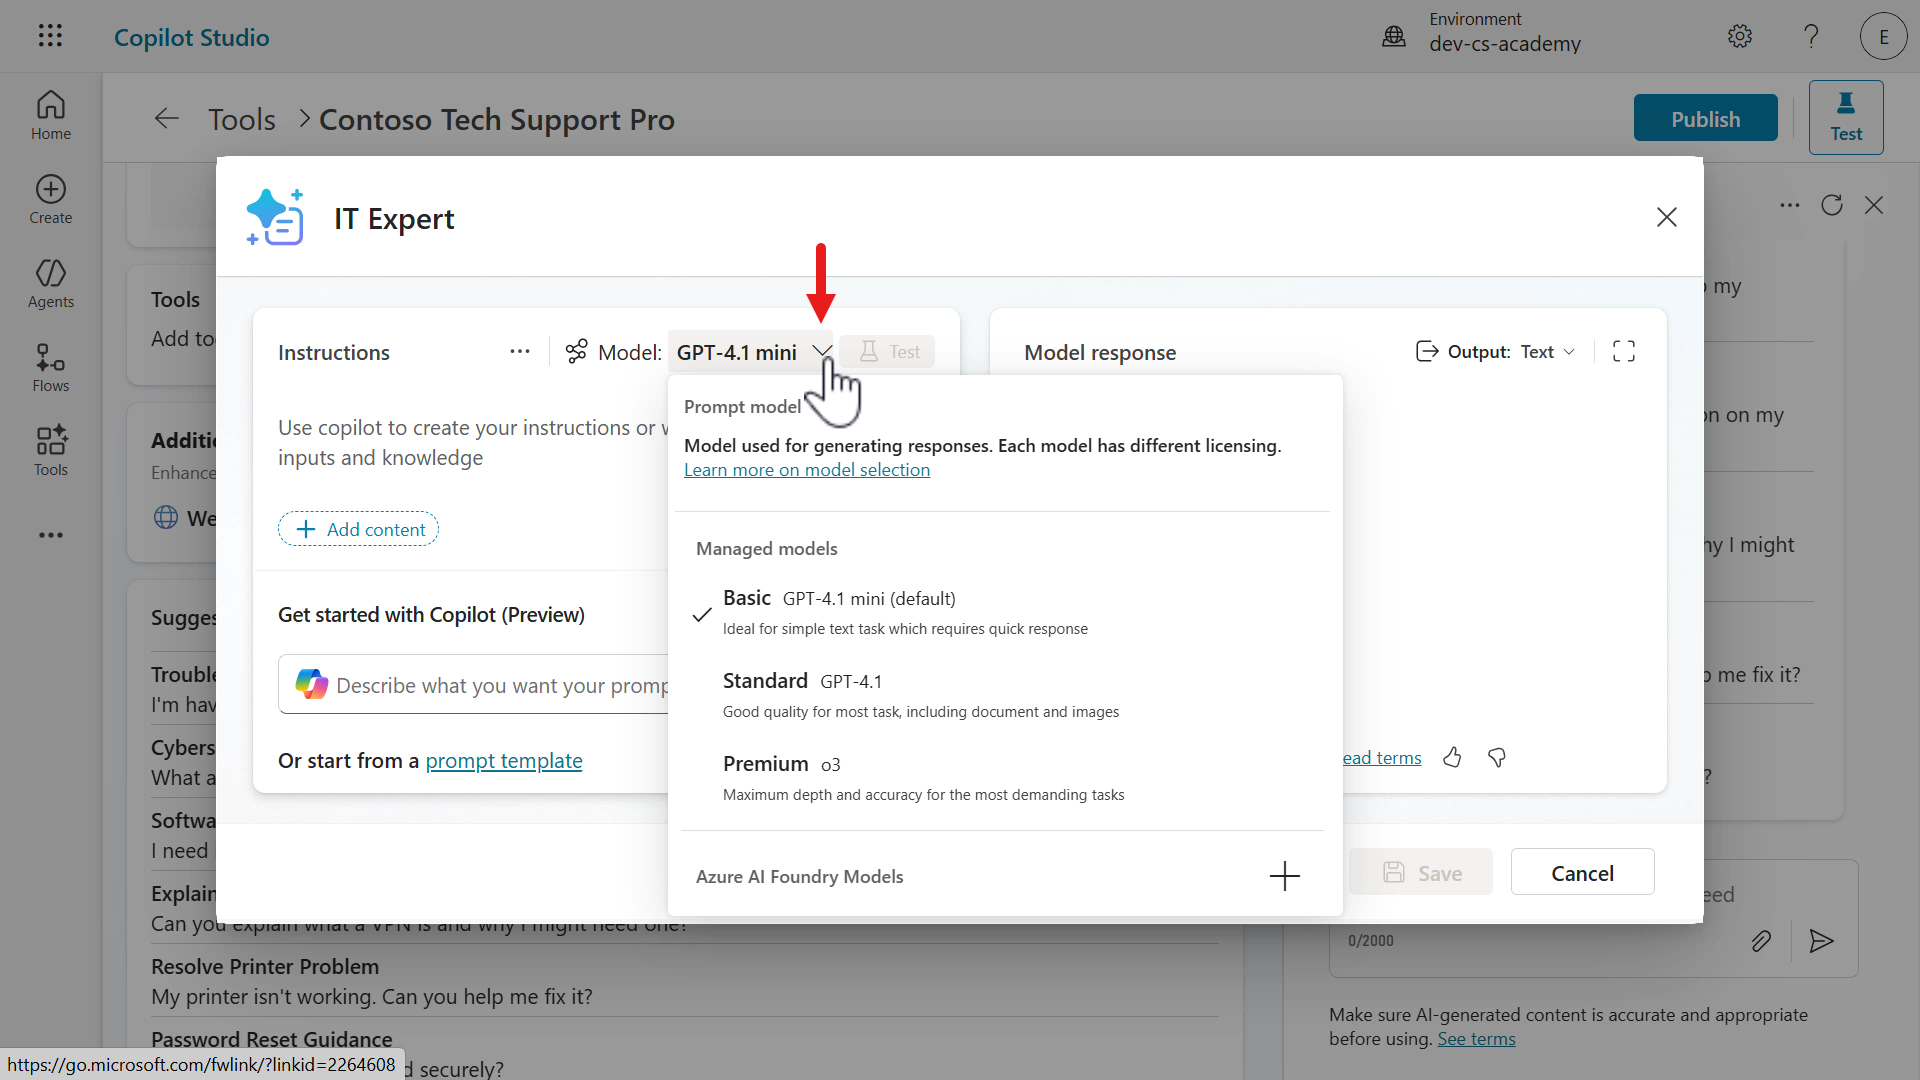Screen dimensions: 1920x1080
Task: Click the Cancel button
Action: point(1582,873)
